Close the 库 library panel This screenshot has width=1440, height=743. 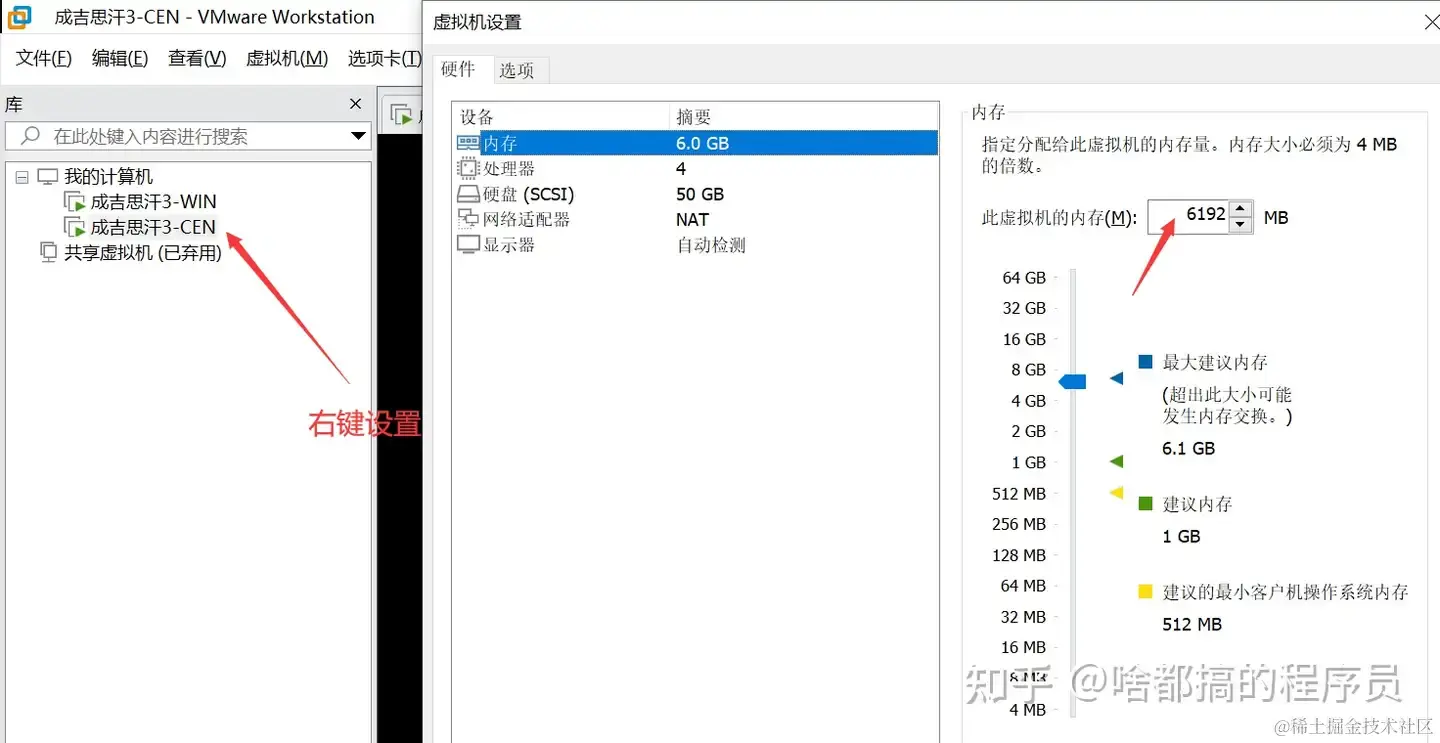tap(355, 104)
